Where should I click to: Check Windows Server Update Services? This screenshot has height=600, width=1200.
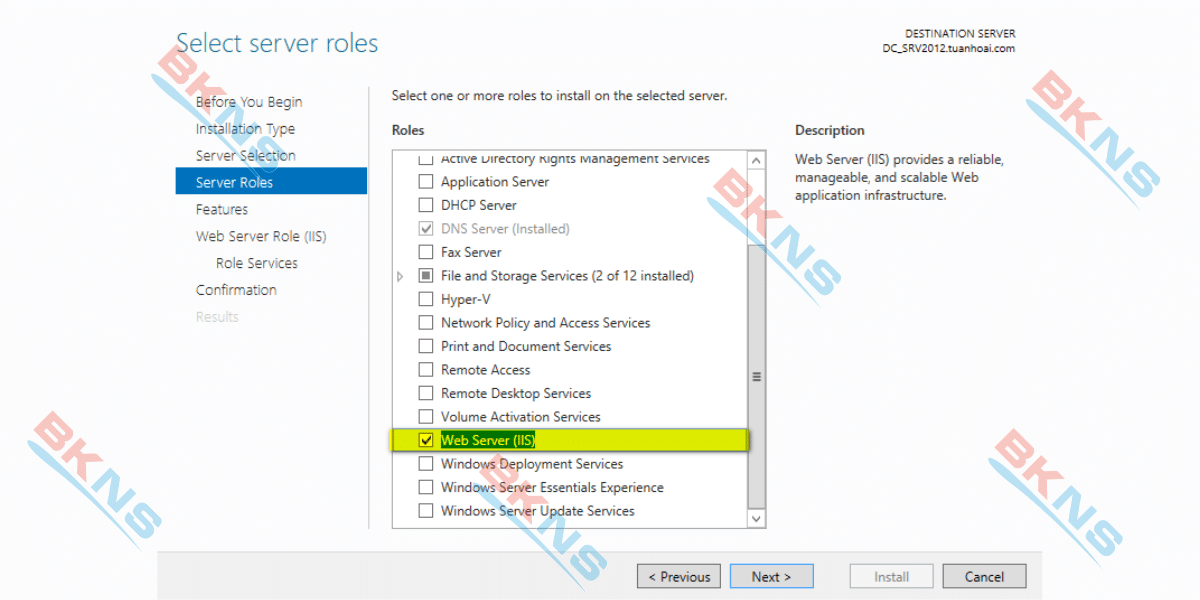coord(426,511)
